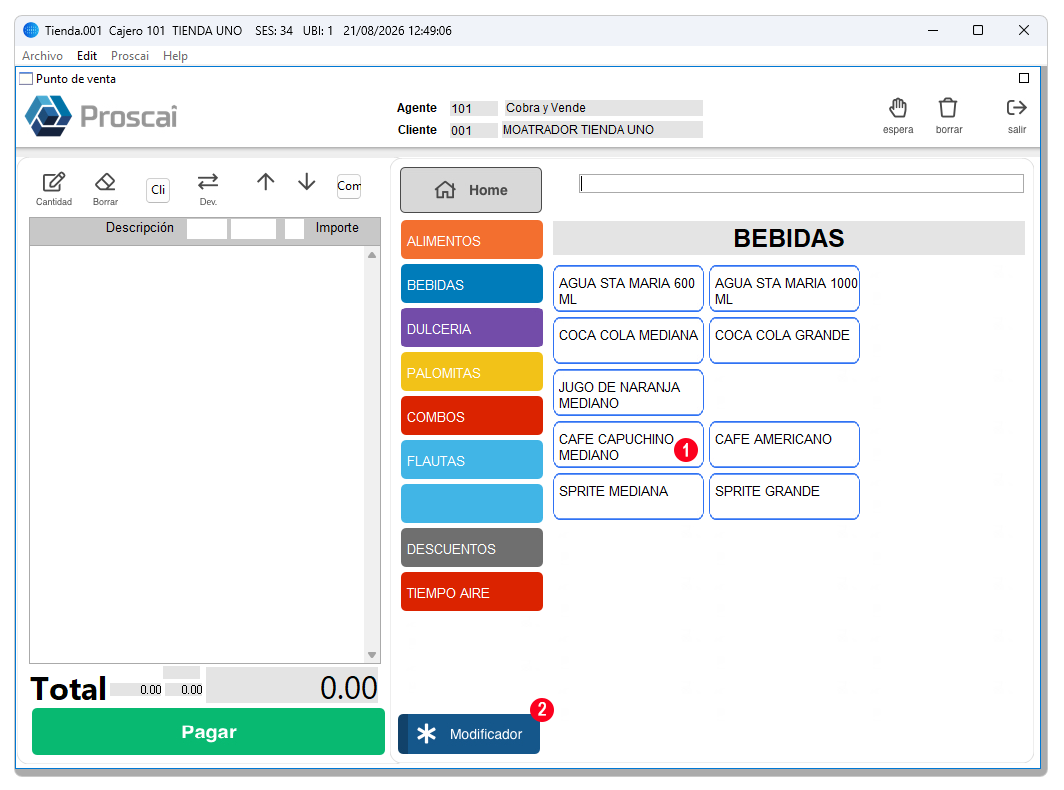The width and height of the screenshot is (1064, 790).
Task: Move selection down with down arrow
Action: coord(307,182)
